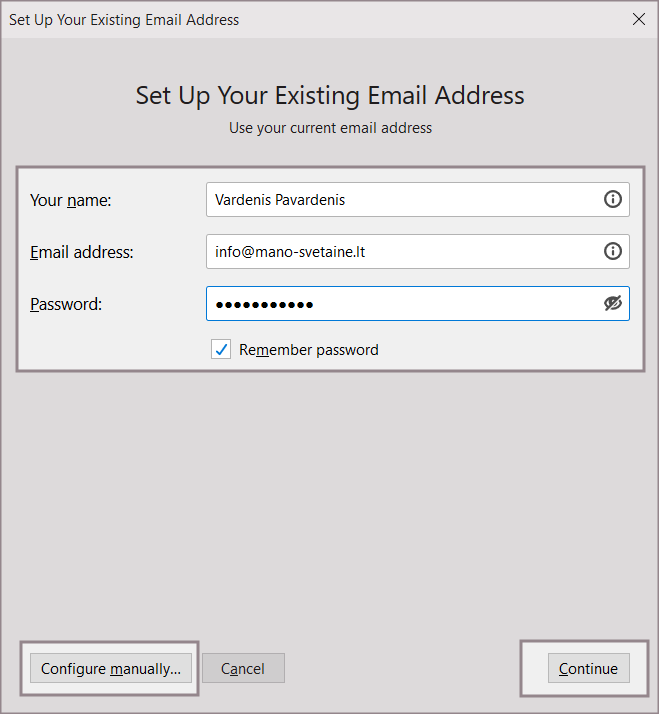Click the large Set Up Your Existing Email Address heading
This screenshot has width=659, height=714.
[330, 95]
